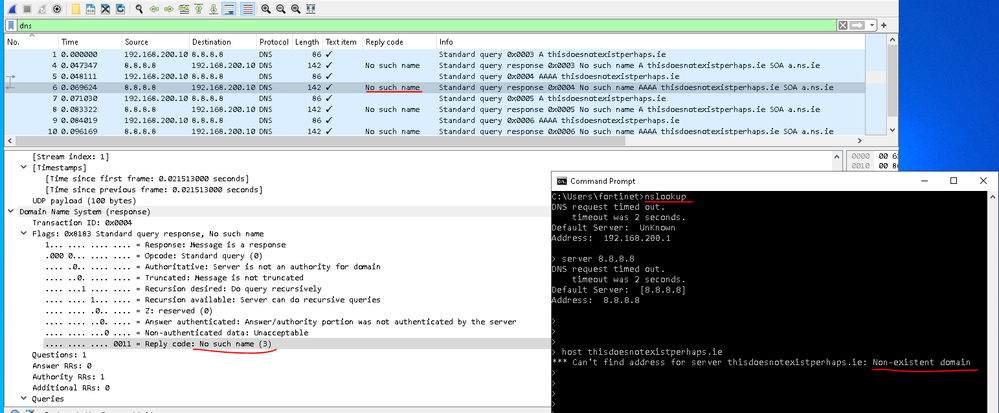The width and height of the screenshot is (999, 413).
Task: Click the Text item column header
Action: coord(343,42)
